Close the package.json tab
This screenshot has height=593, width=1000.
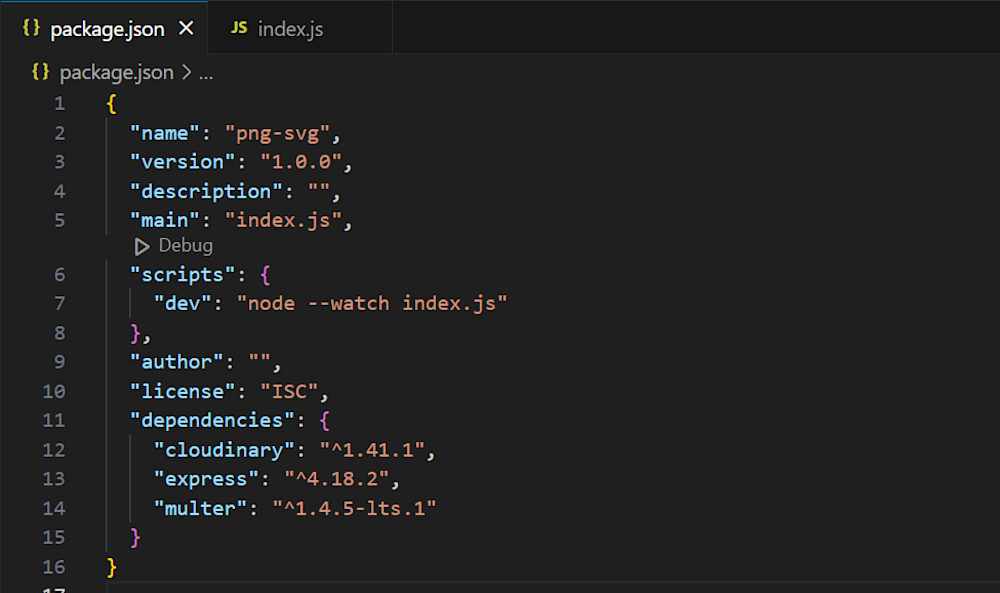pos(186,29)
